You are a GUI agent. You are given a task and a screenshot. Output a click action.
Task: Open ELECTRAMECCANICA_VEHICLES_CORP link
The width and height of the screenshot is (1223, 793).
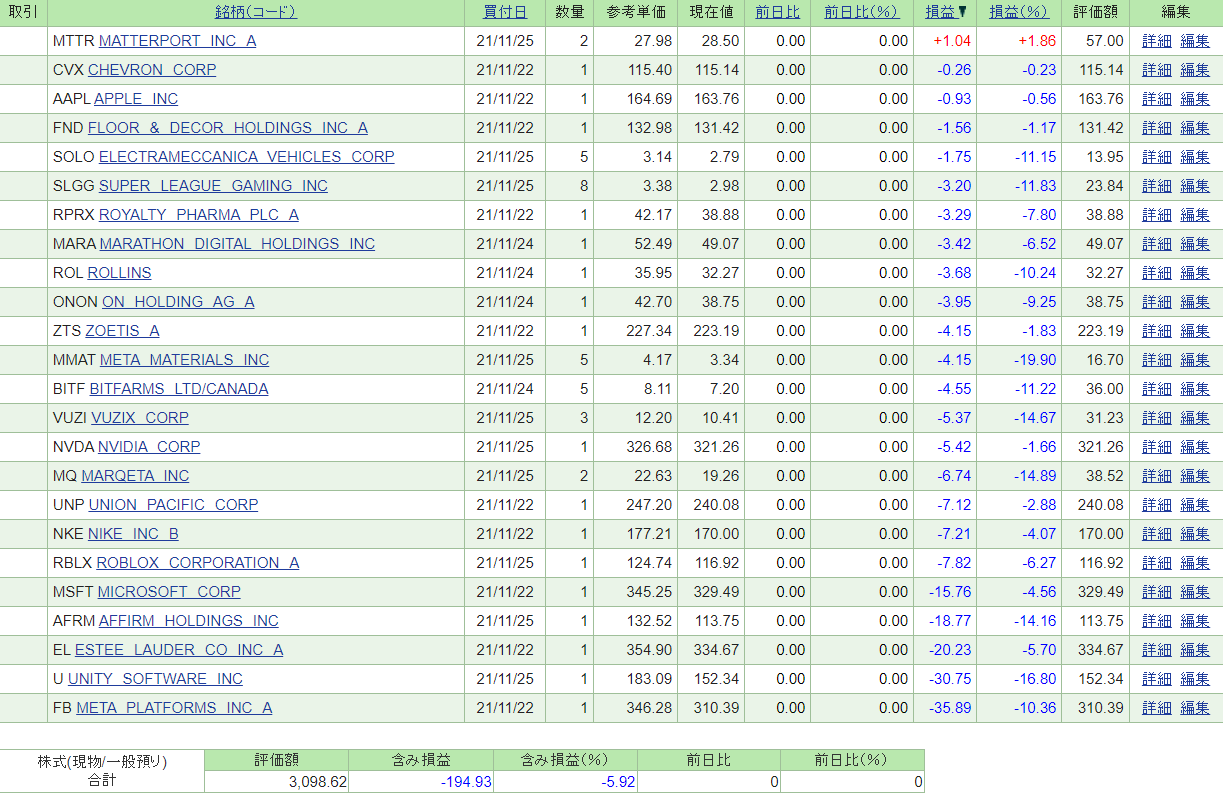point(247,157)
